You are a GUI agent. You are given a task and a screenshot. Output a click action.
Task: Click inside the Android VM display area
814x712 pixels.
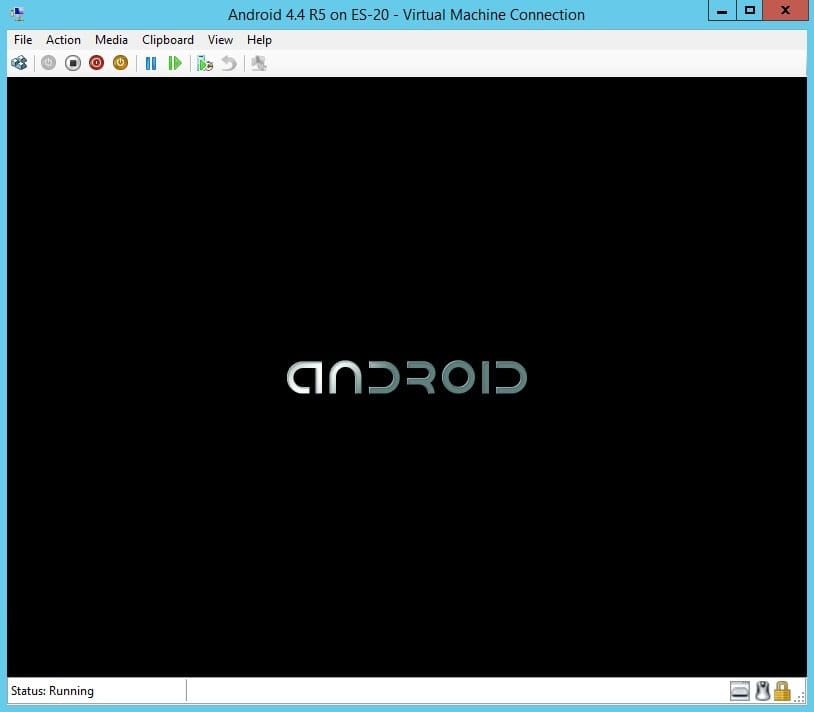pyautogui.click(x=407, y=377)
